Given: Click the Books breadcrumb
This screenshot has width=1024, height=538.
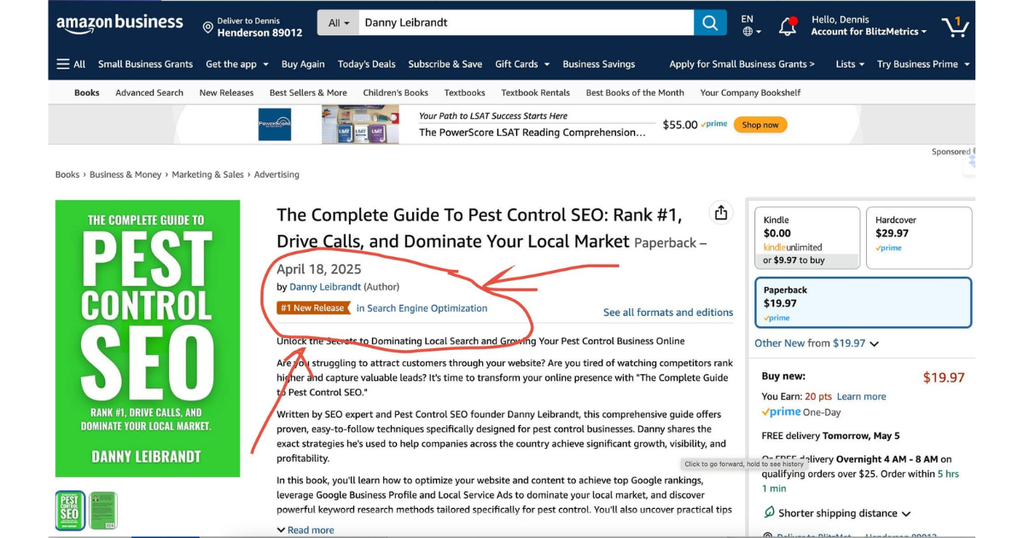Looking at the screenshot, I should pos(67,174).
